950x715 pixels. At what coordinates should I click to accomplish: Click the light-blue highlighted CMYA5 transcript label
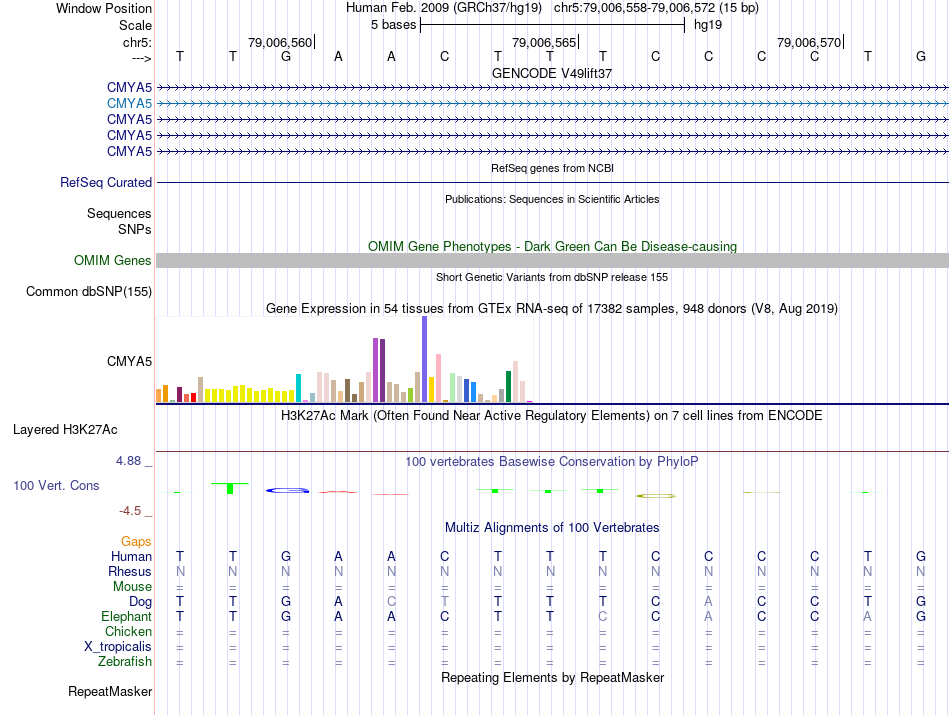pyautogui.click(x=129, y=103)
